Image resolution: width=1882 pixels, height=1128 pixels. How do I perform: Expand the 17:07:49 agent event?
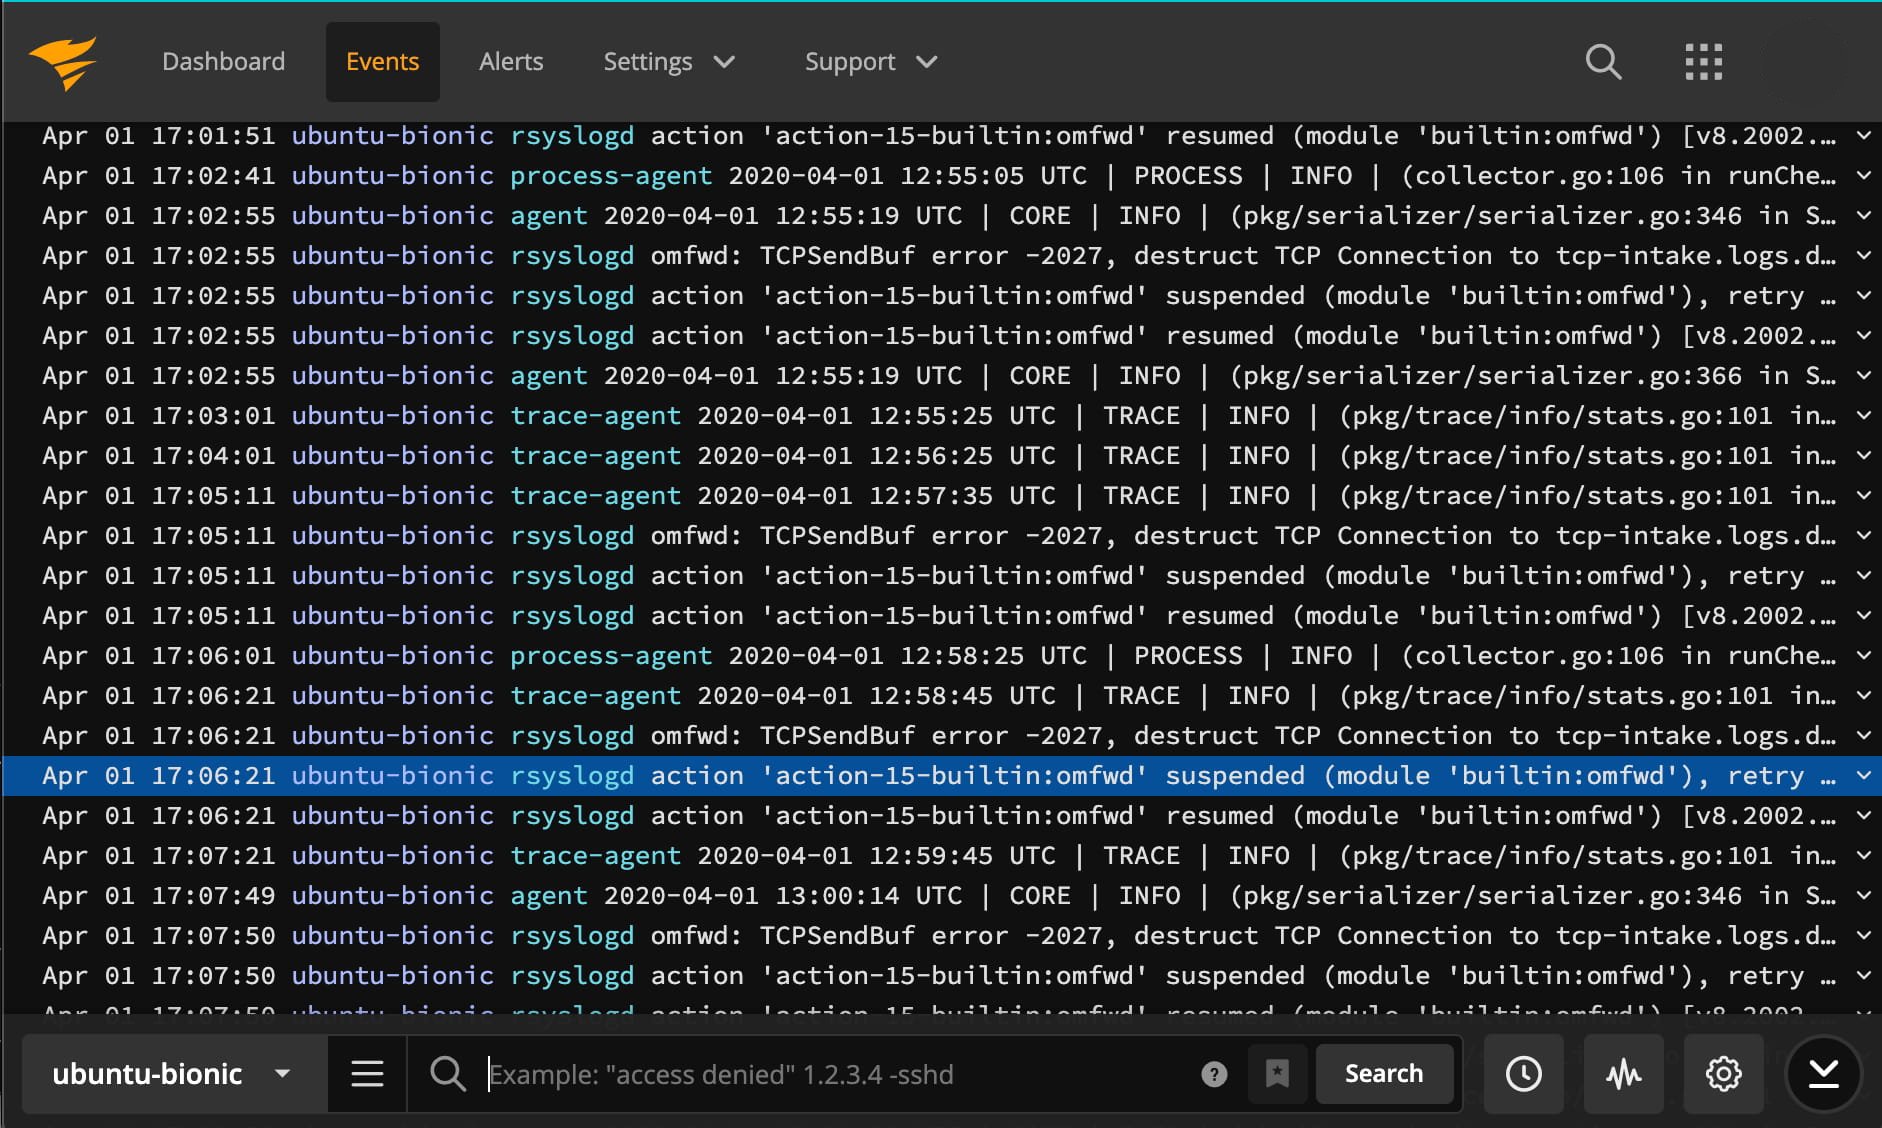pyautogui.click(x=1863, y=895)
